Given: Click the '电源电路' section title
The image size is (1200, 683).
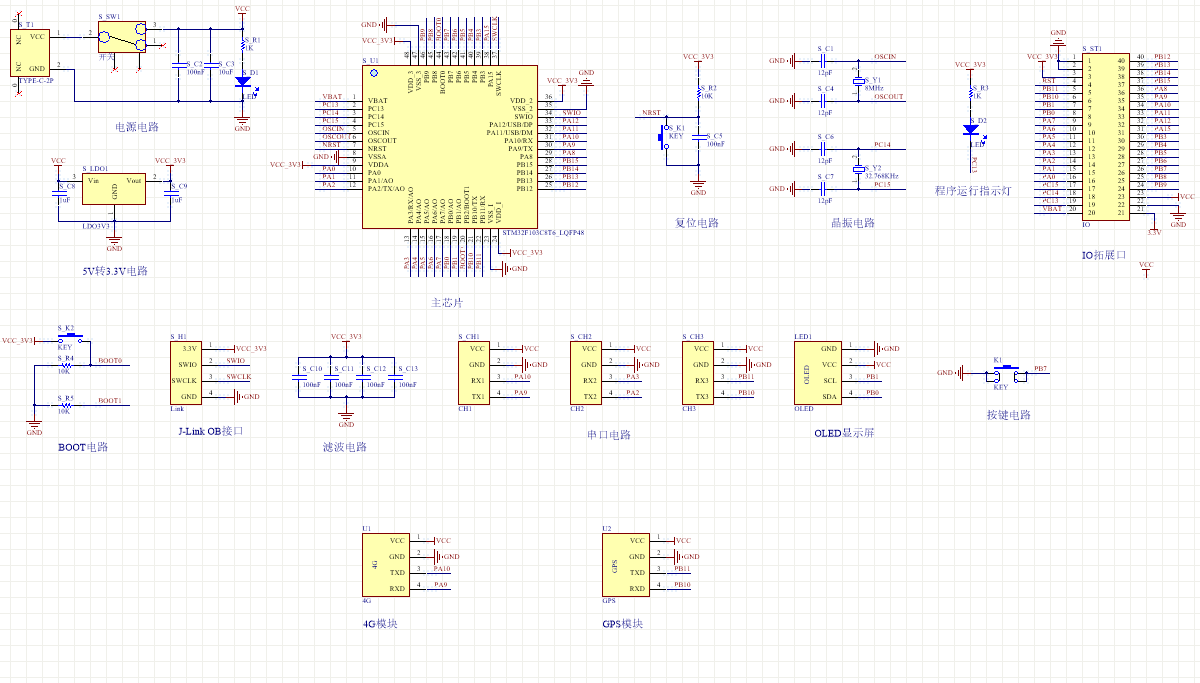Looking at the screenshot, I should pos(136,127).
